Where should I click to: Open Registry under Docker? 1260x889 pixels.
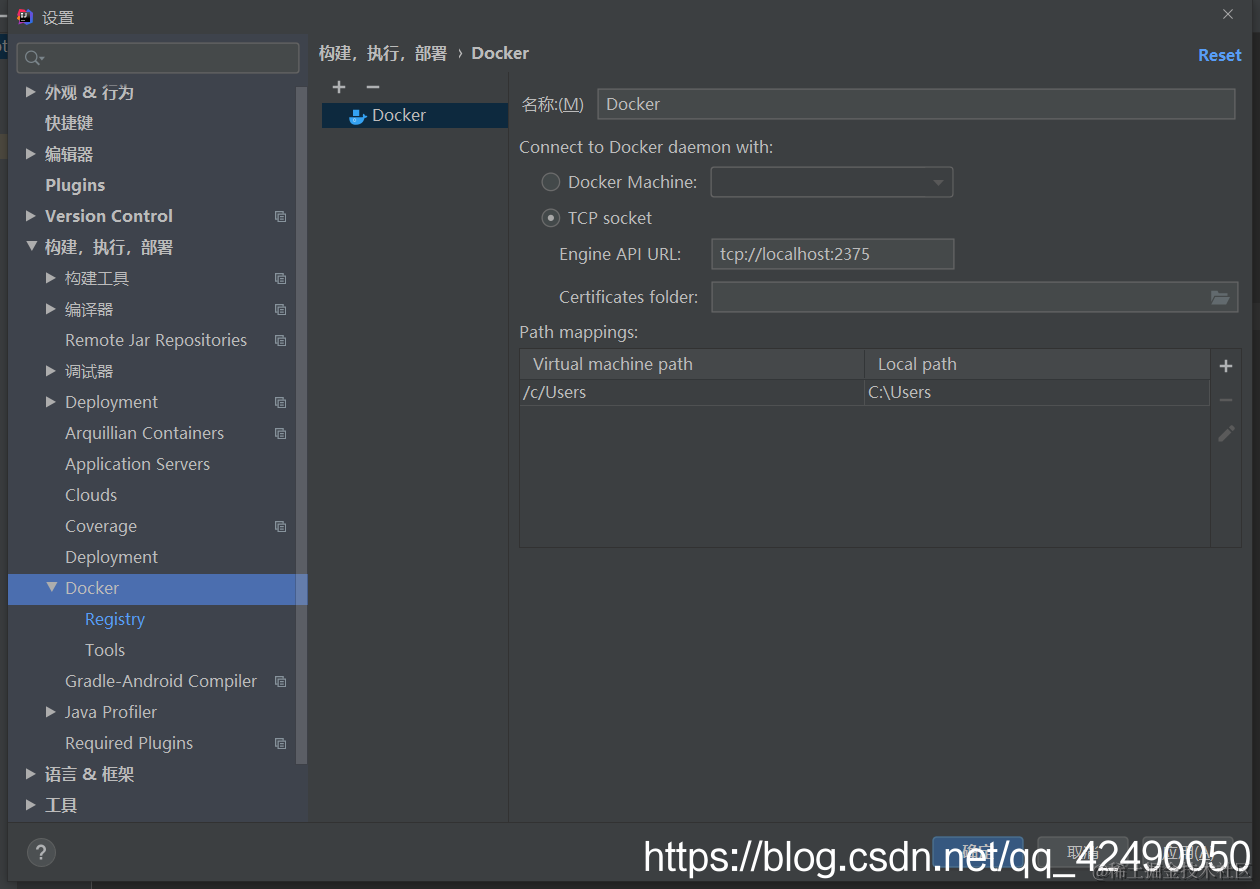tap(115, 619)
